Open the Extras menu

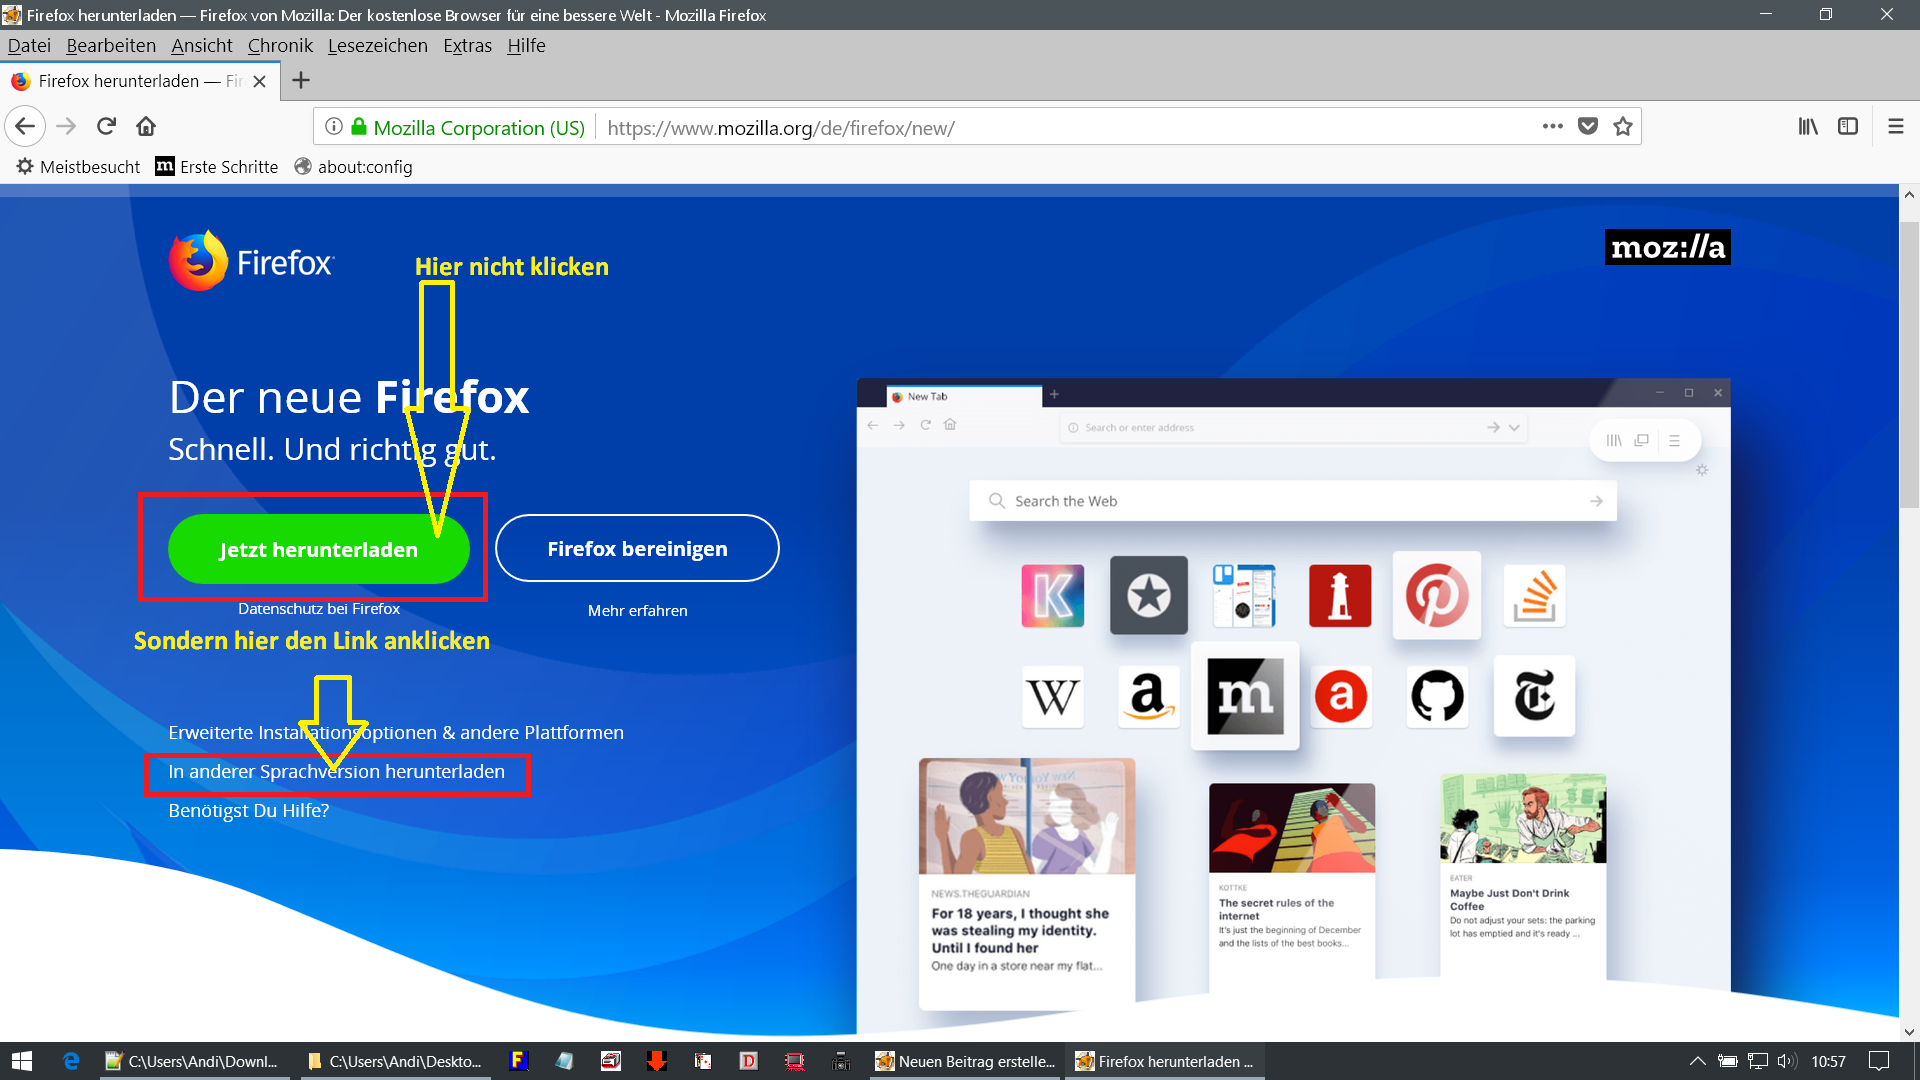pos(467,45)
